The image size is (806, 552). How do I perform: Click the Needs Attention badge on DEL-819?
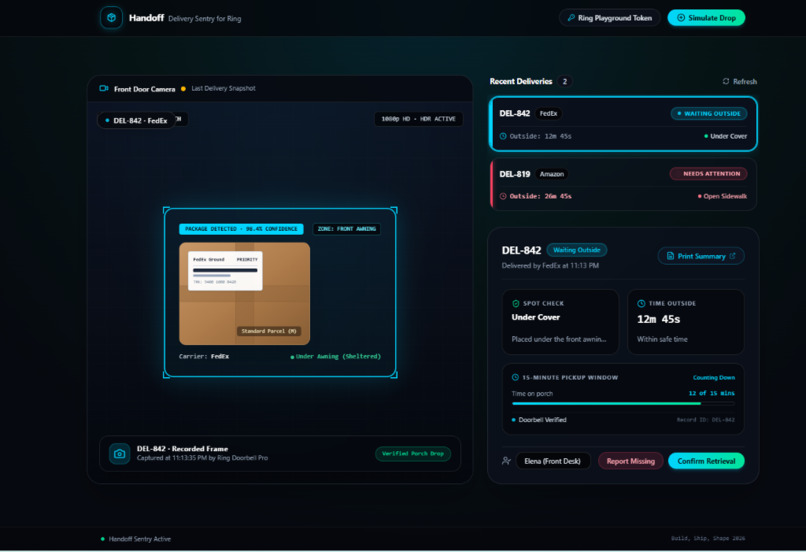[x=708, y=174]
